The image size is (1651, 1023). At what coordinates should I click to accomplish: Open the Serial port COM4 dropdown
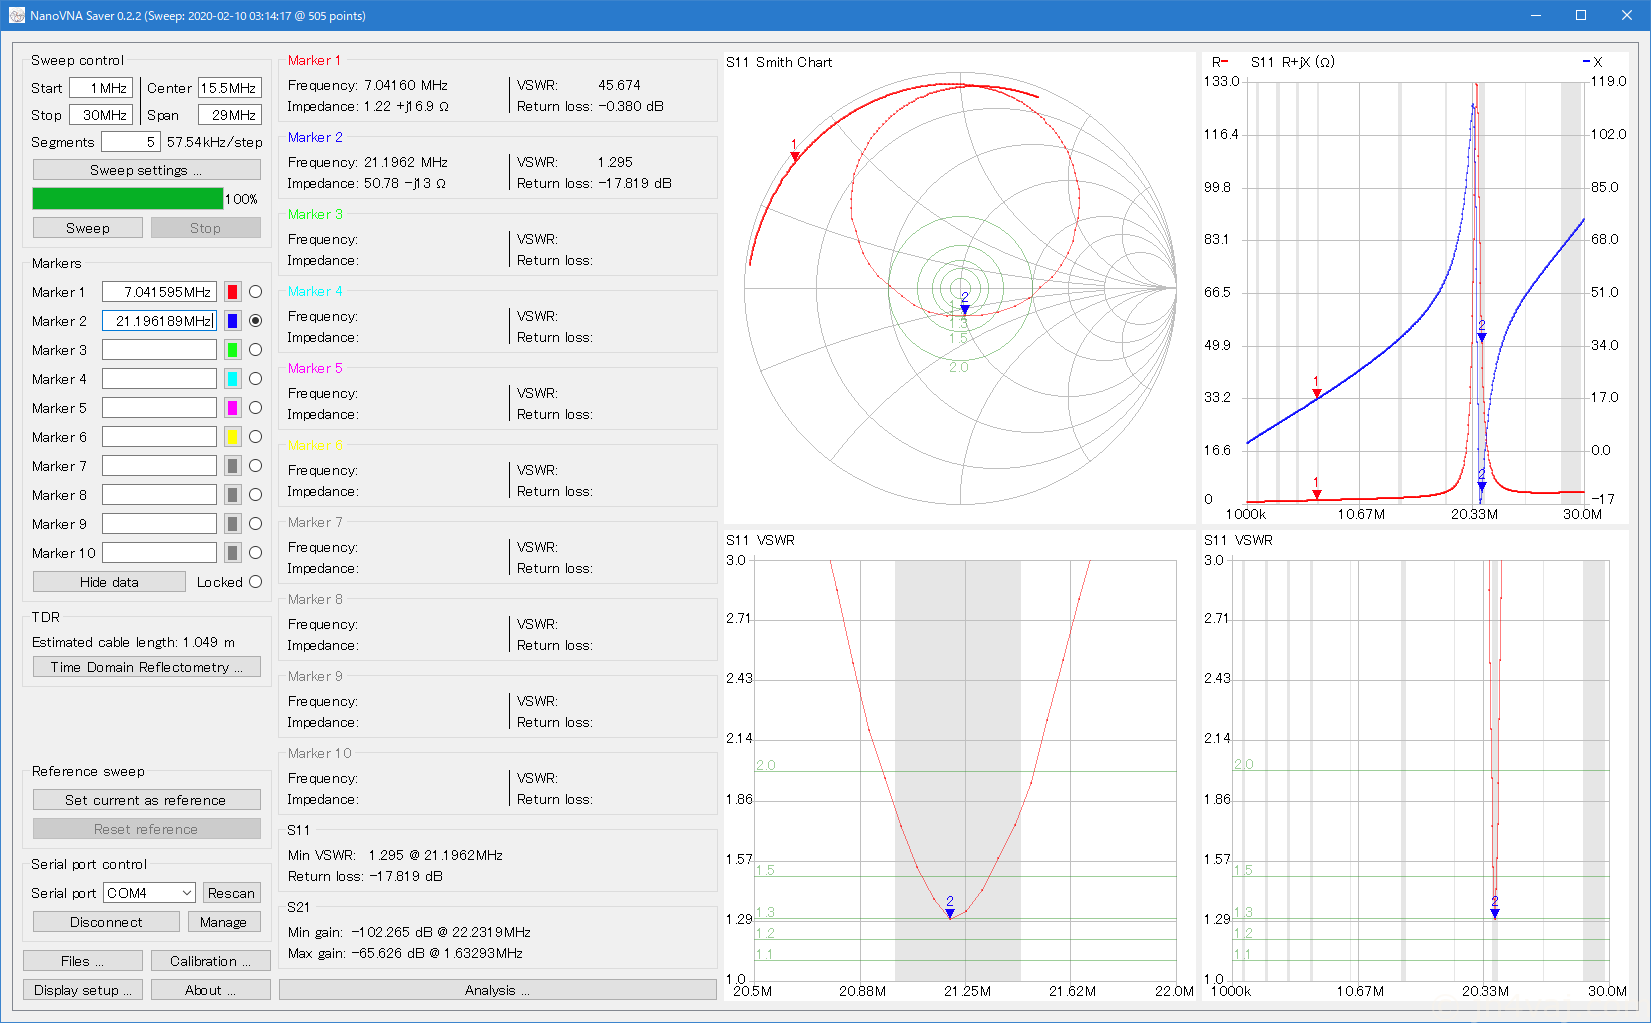[x=150, y=893]
